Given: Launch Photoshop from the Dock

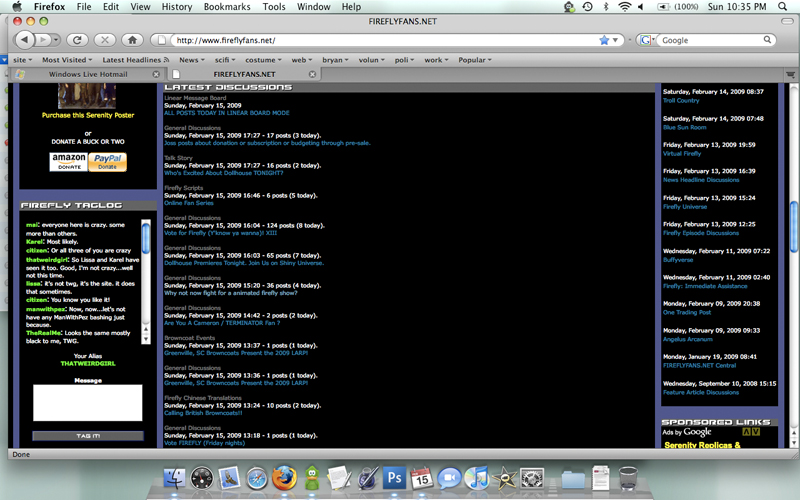Looking at the screenshot, I should 394,478.
